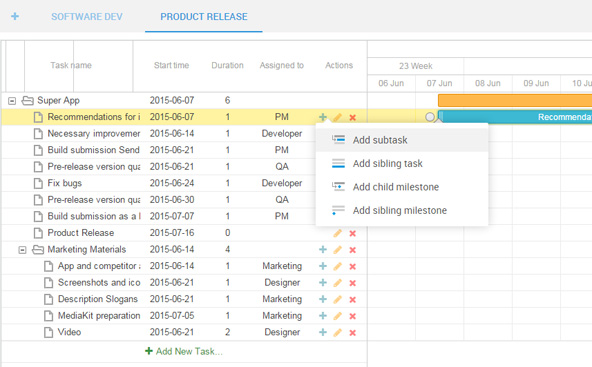Image resolution: width=592 pixels, height=367 pixels.
Task: Click add icon on Recommendations row
Action: (x=323, y=117)
